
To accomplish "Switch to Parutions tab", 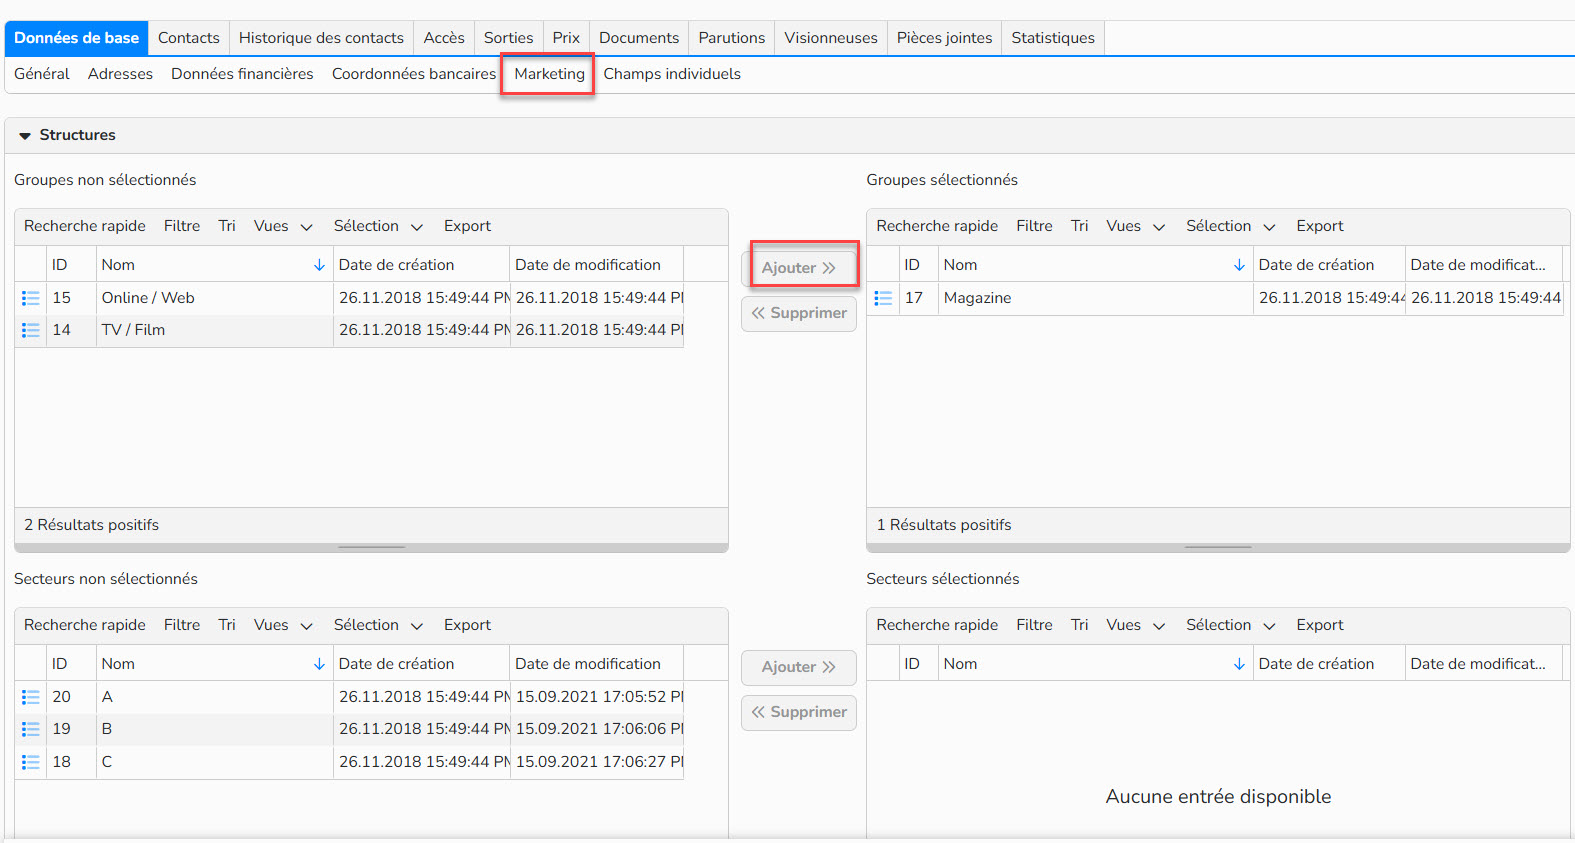I will pyautogui.click(x=732, y=38).
